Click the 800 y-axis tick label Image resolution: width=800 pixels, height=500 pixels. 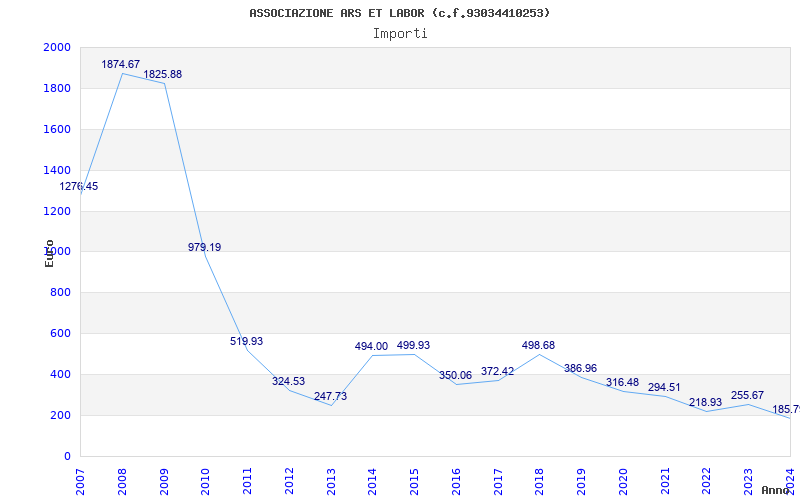pyautogui.click(x=61, y=293)
